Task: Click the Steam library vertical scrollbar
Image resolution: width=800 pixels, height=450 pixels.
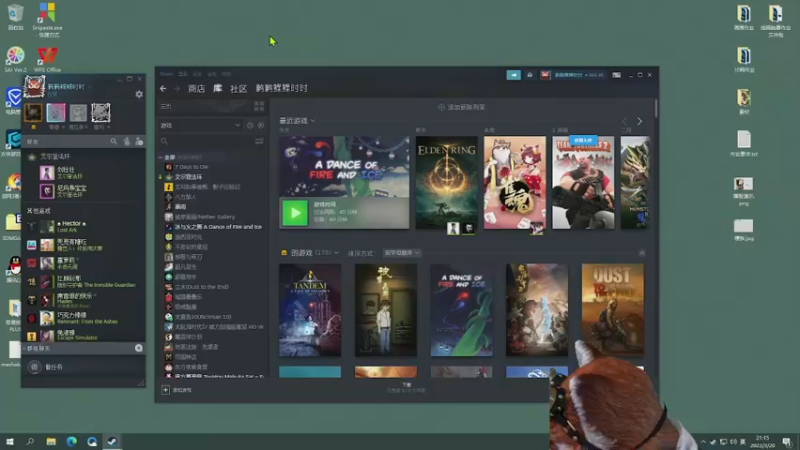Action: (656, 109)
